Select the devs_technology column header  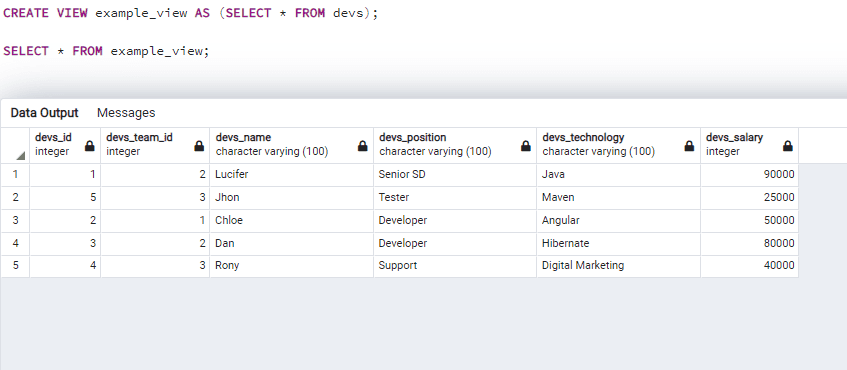click(619, 145)
